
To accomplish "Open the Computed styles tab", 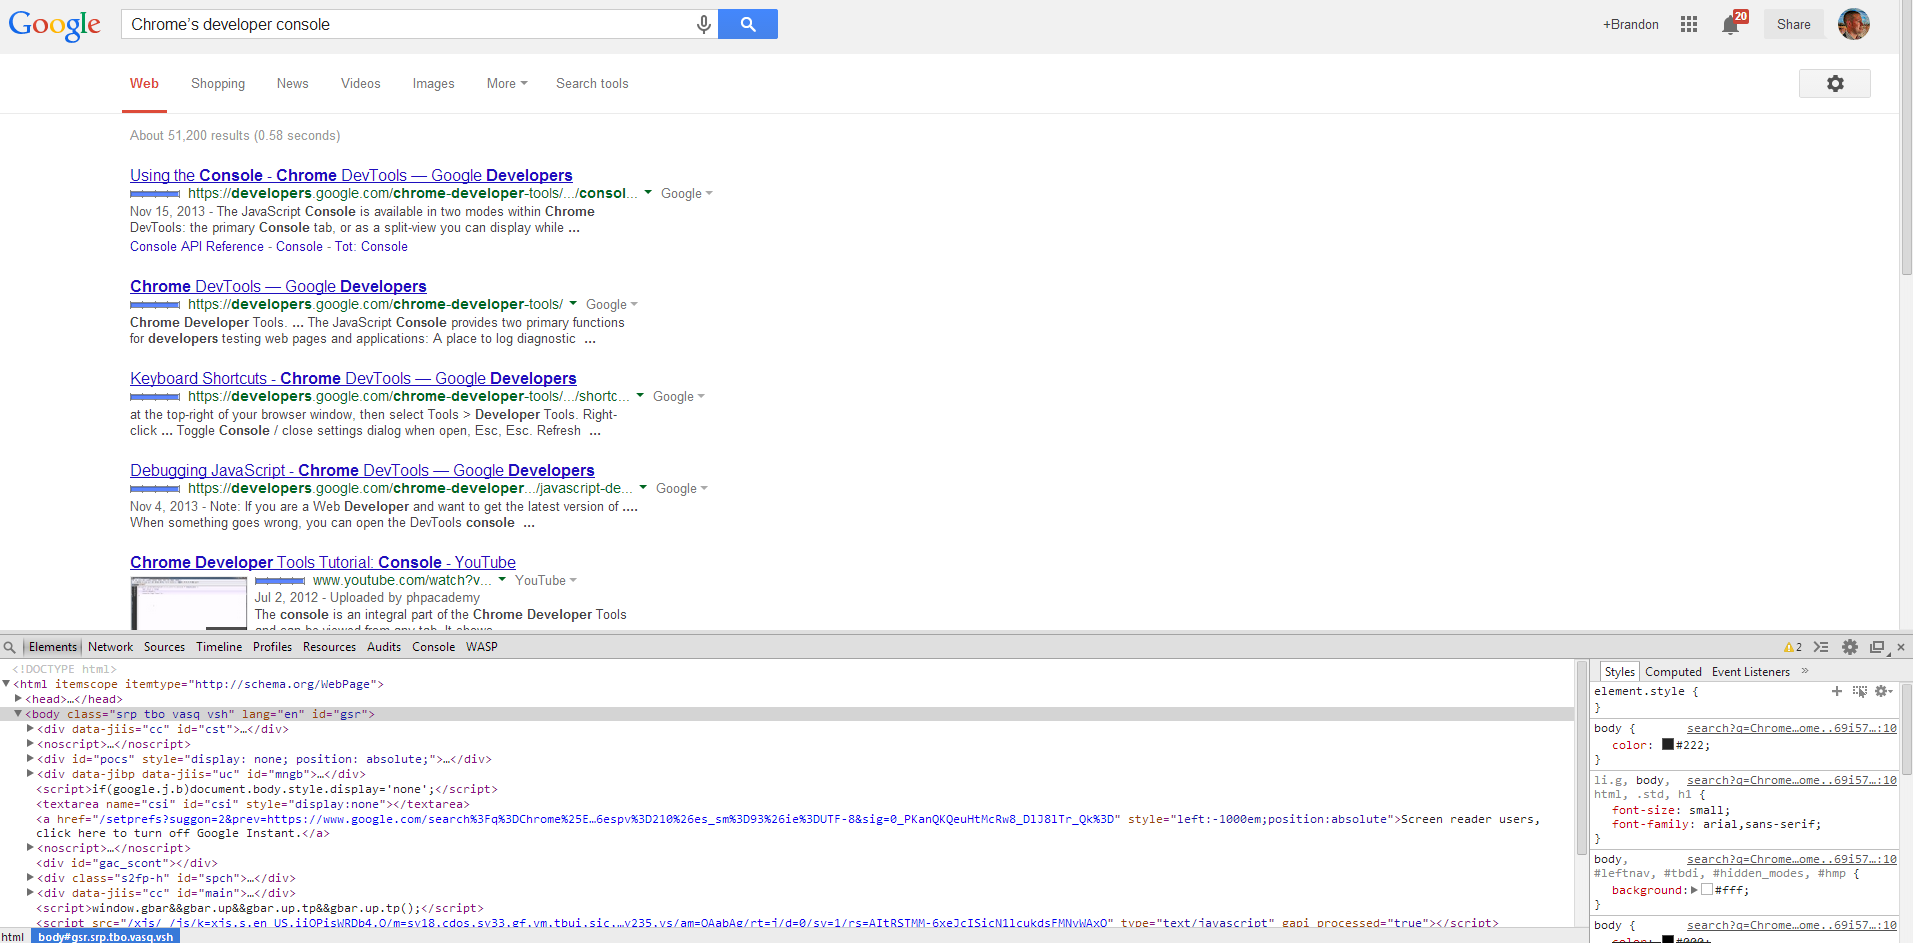I will (1673, 671).
